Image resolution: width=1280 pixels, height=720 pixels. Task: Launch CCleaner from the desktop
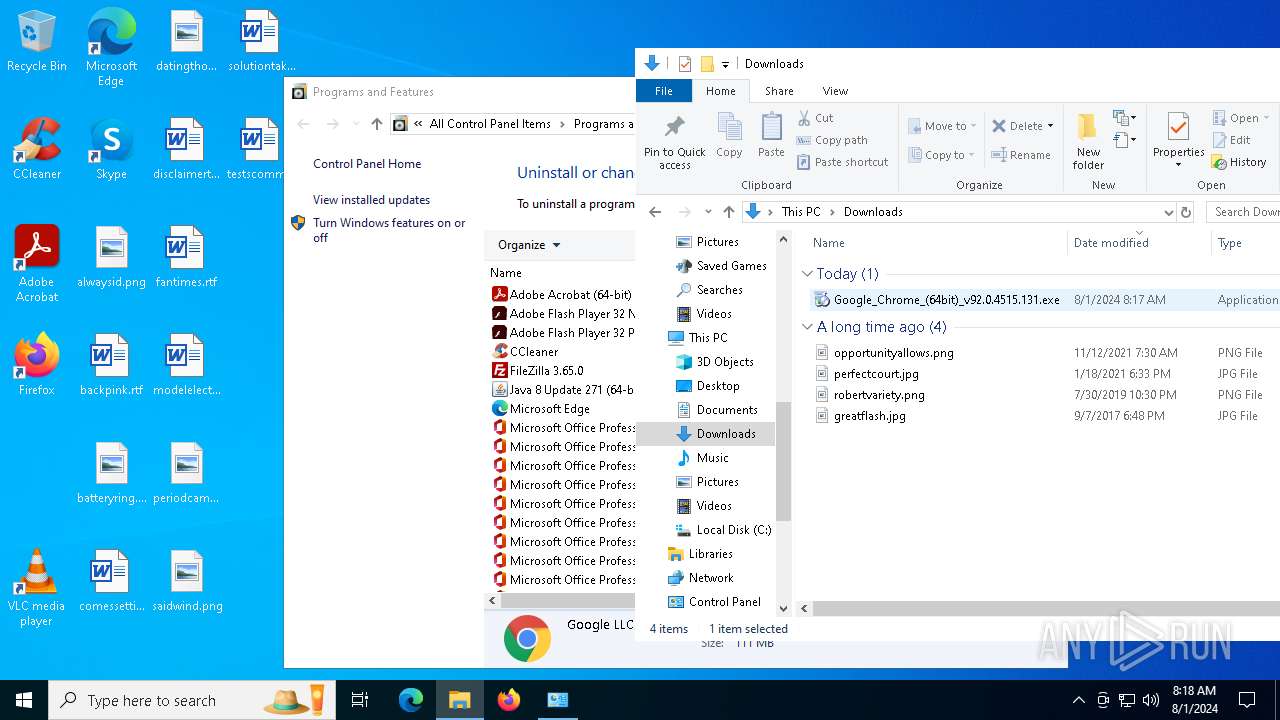click(x=36, y=150)
